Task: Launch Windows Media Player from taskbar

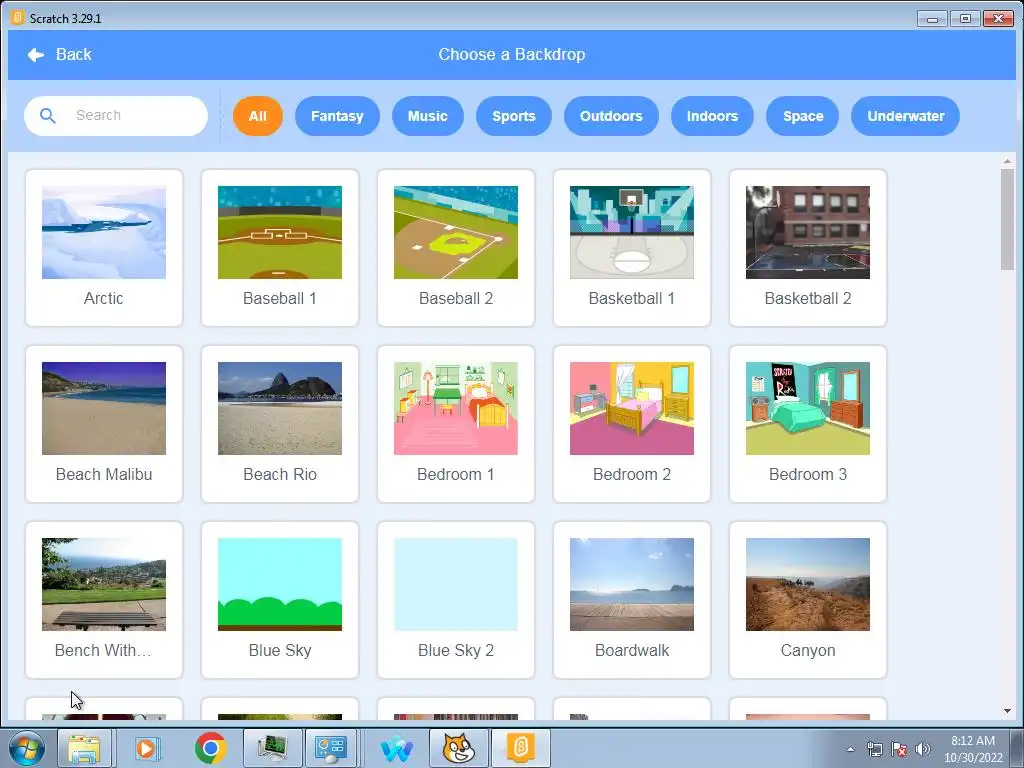Action: pos(148,748)
